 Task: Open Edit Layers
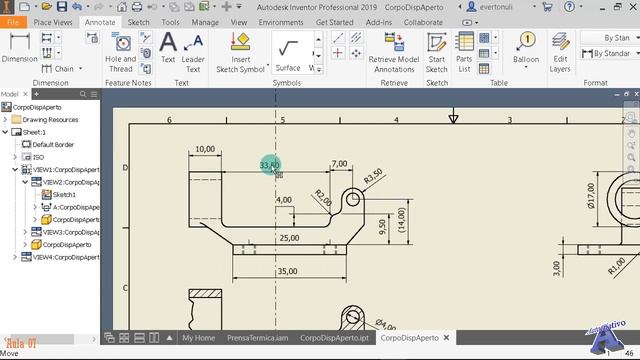pos(560,53)
